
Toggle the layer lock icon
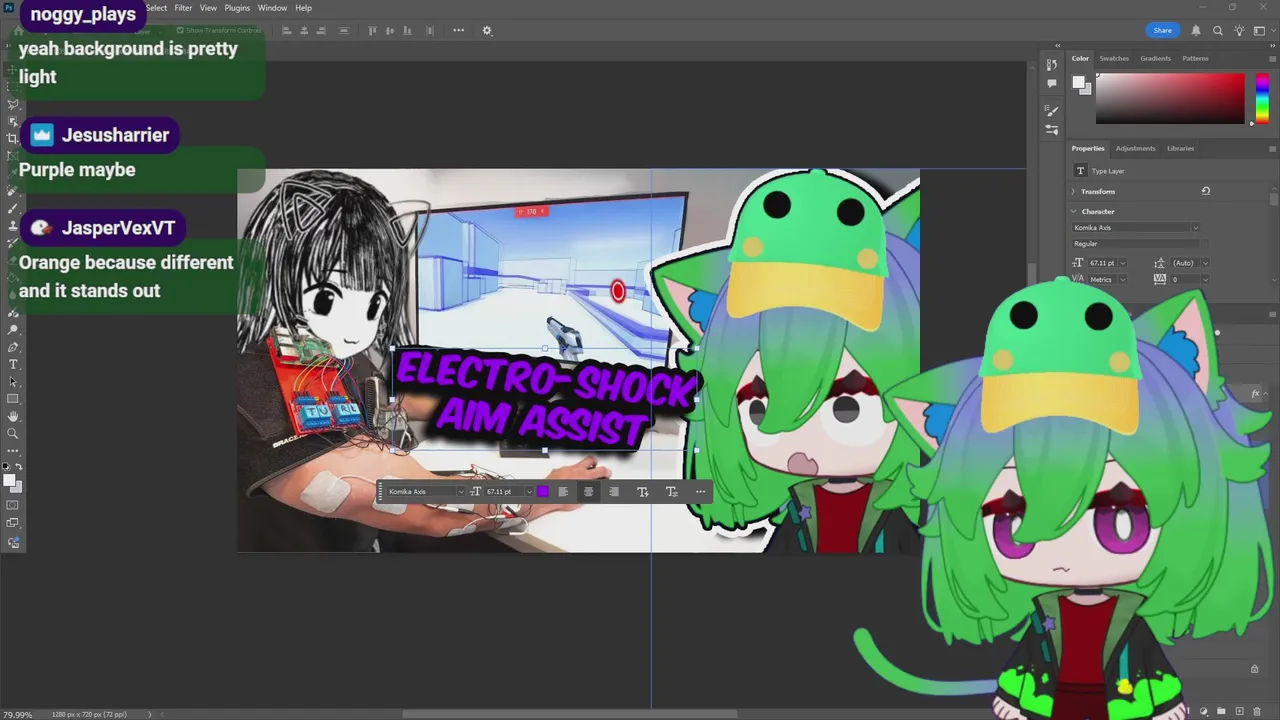click(1254, 669)
